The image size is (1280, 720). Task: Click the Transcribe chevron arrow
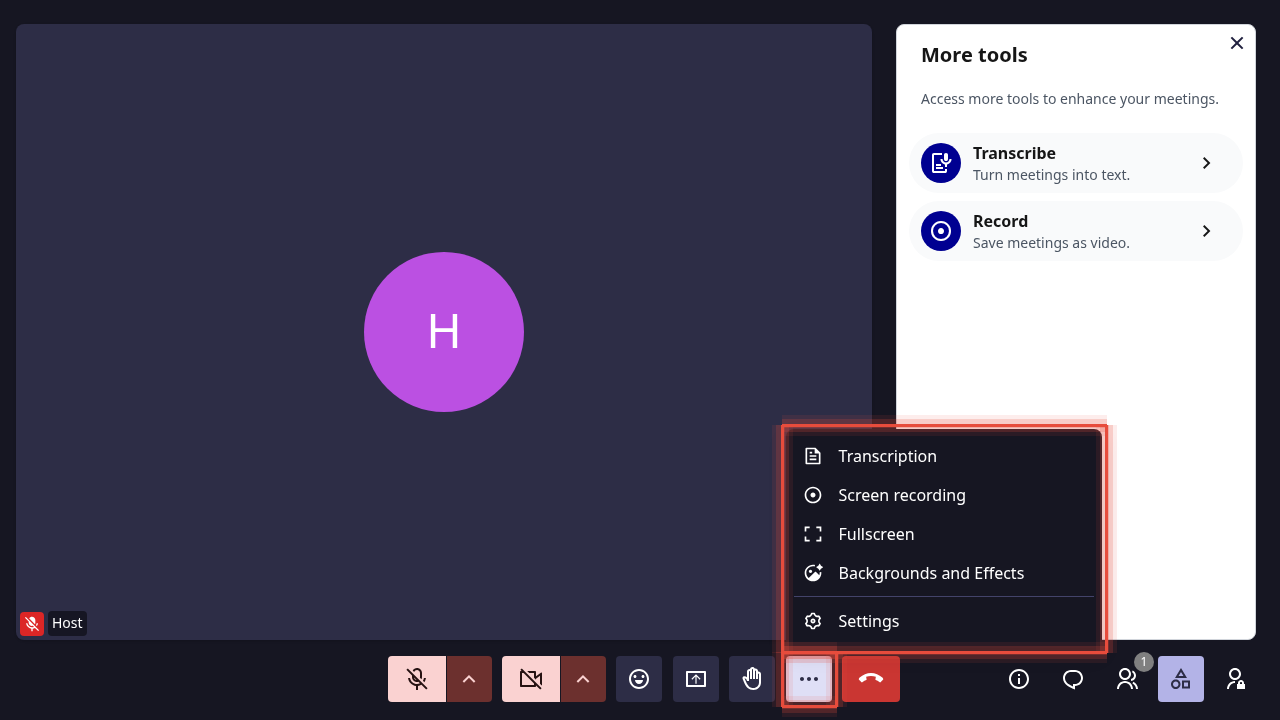[x=1206, y=163]
